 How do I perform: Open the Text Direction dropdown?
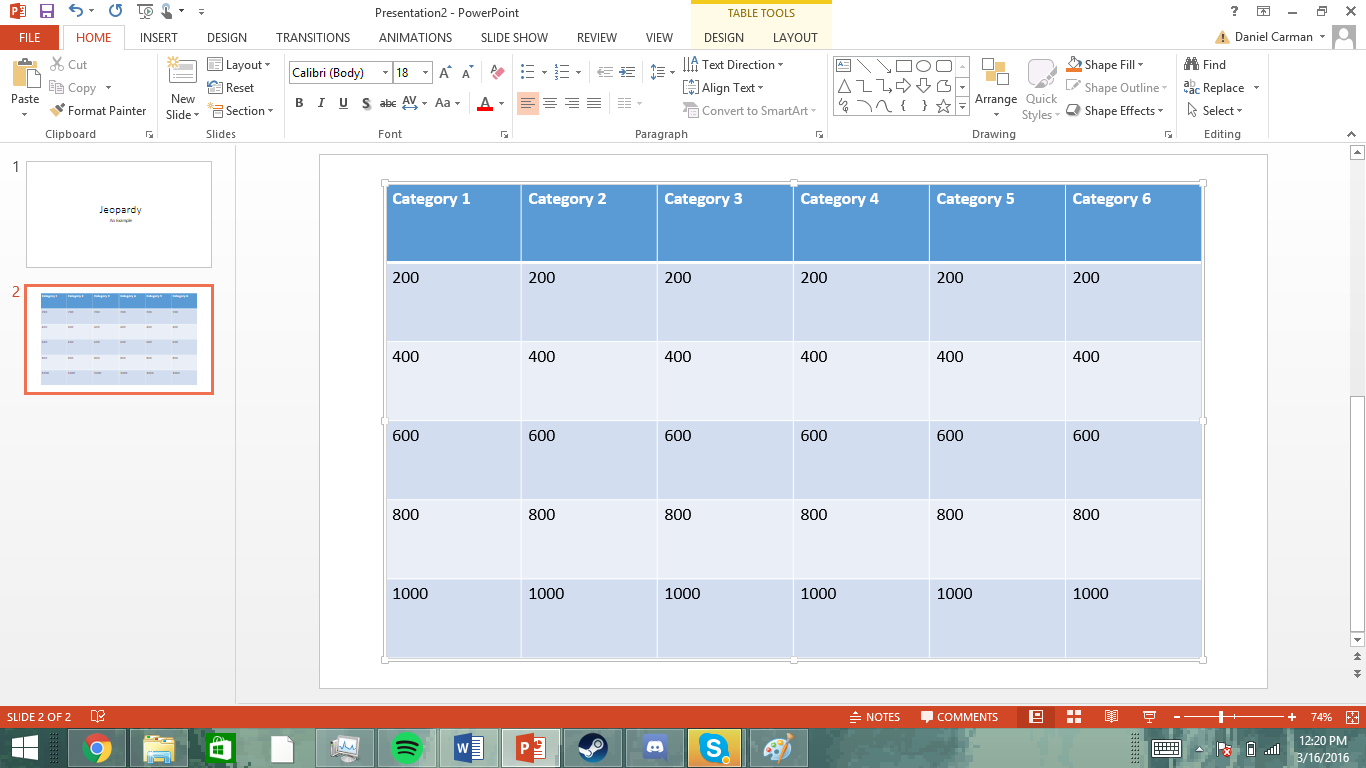733,64
